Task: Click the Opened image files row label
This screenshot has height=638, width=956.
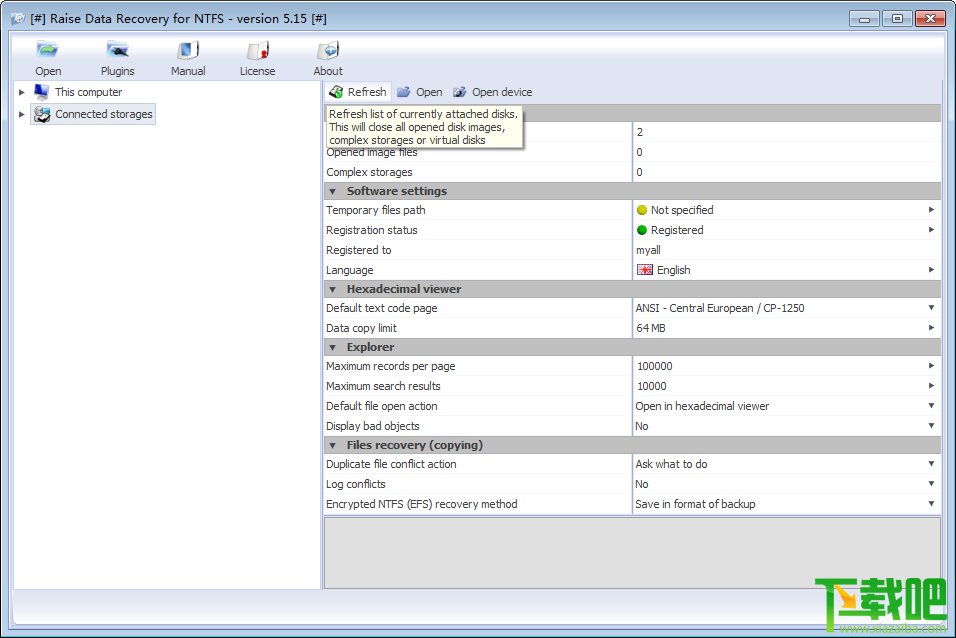Action: pyautogui.click(x=372, y=152)
